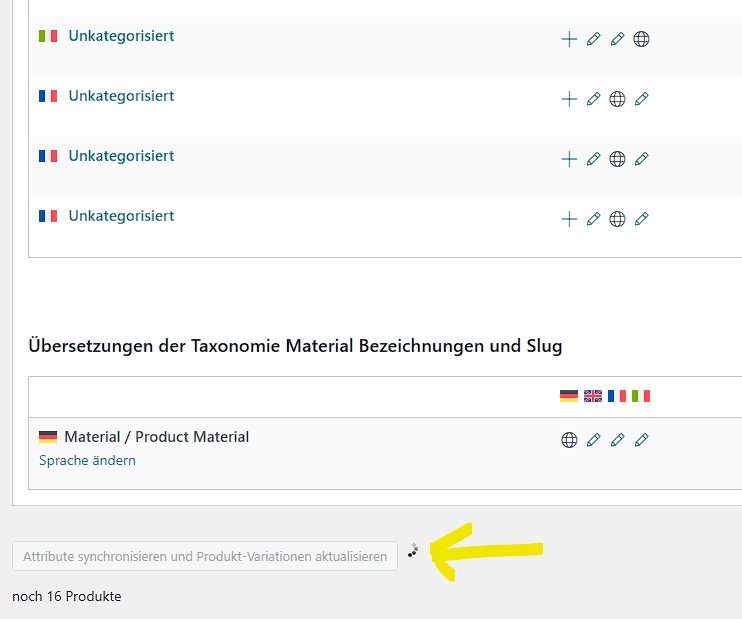
Task: Open Sprache ändern link
Action: pos(87,460)
